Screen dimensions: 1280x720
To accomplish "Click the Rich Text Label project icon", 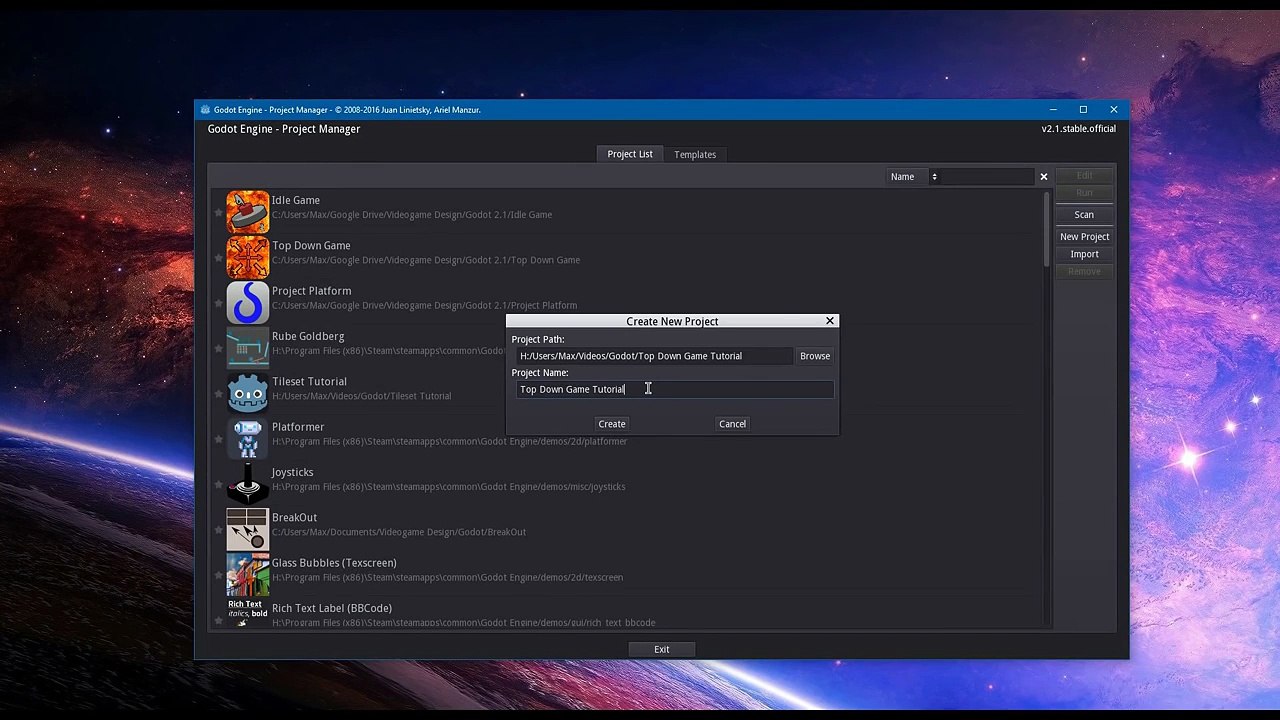I will [247, 613].
